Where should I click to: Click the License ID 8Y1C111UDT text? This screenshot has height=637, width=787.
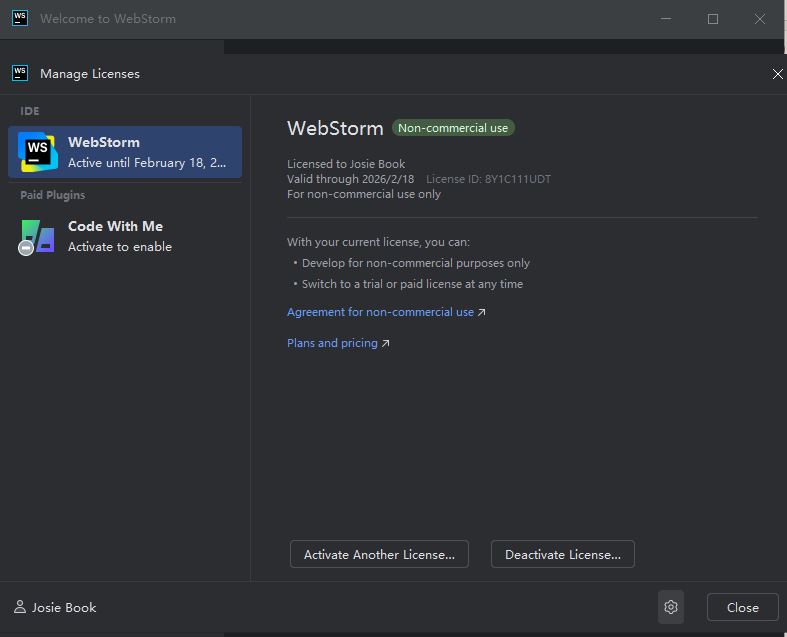tap(488, 179)
